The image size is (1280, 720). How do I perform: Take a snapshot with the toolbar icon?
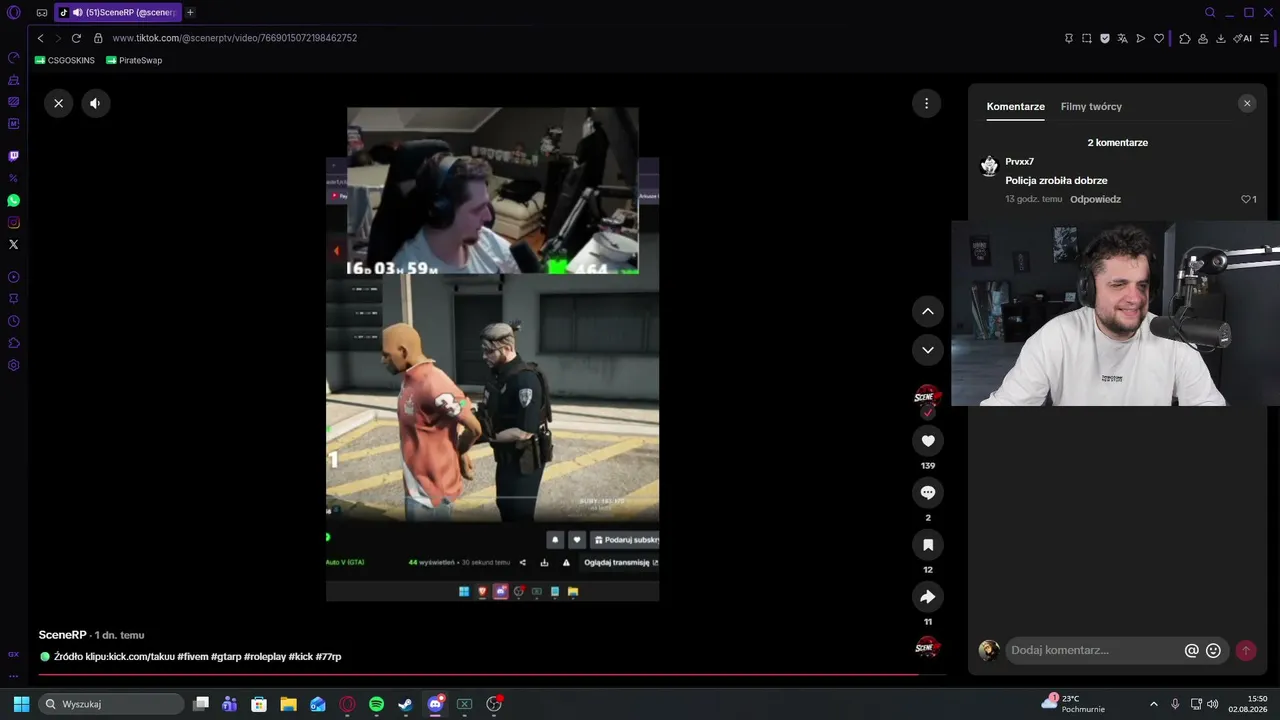click(1087, 38)
